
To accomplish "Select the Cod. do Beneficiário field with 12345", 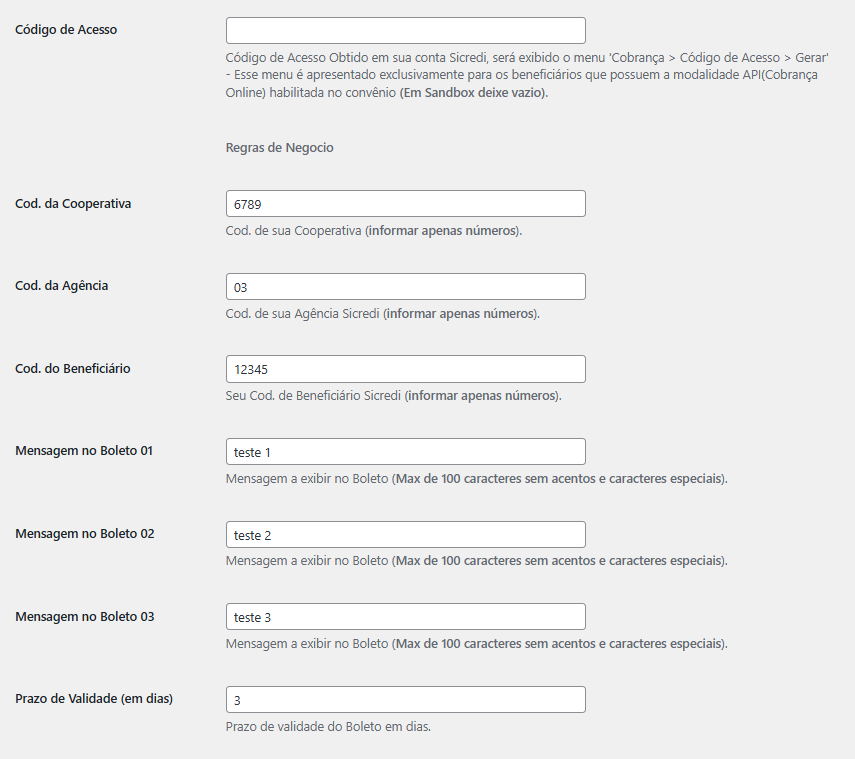I will point(405,369).
